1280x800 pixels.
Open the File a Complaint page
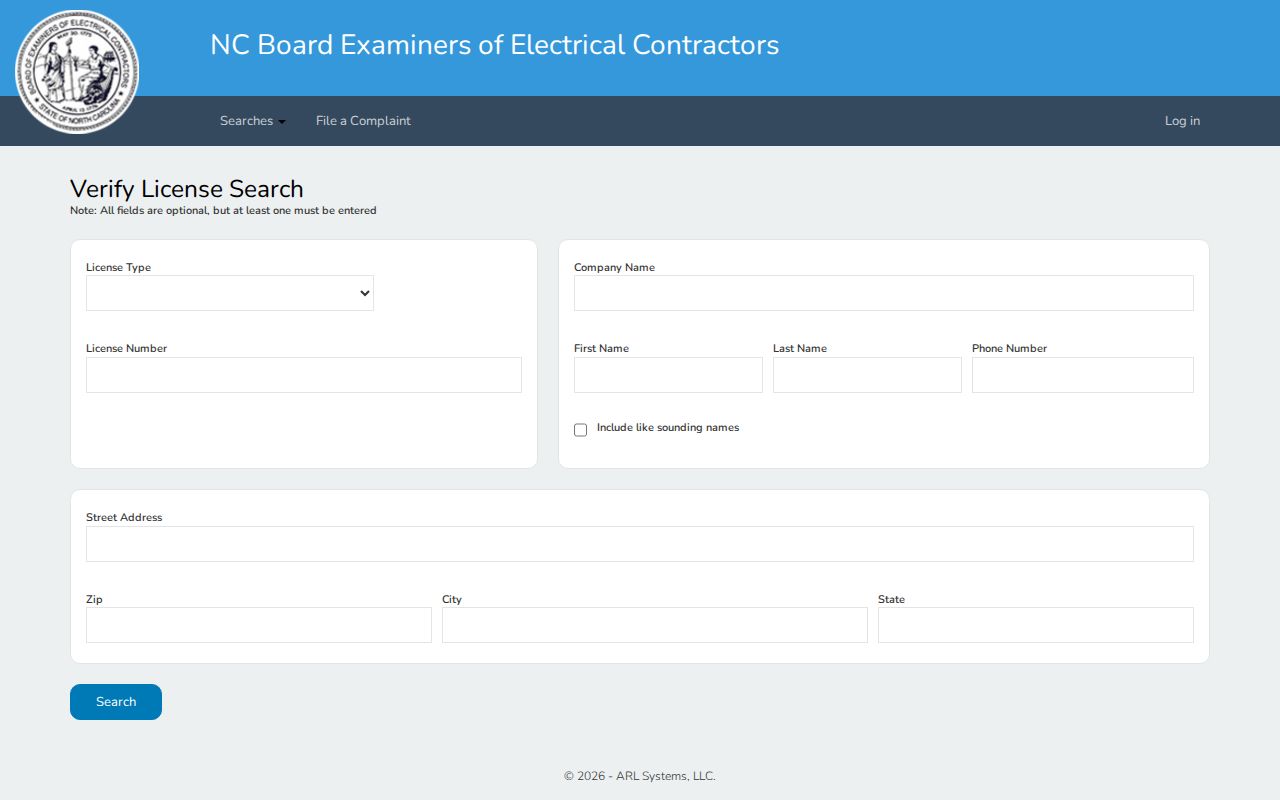click(x=363, y=121)
